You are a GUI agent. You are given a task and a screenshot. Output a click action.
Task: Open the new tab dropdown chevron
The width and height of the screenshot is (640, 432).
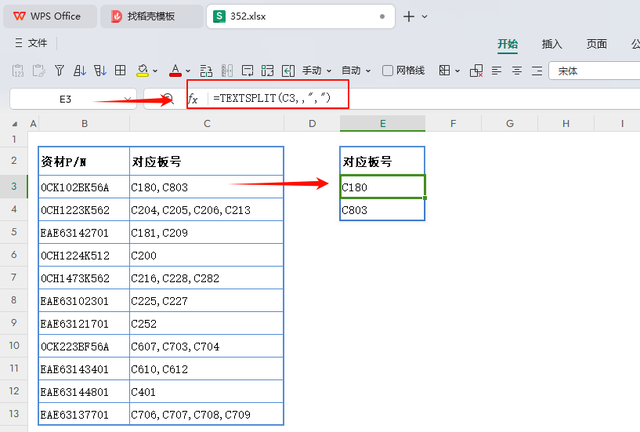pyautogui.click(x=424, y=17)
